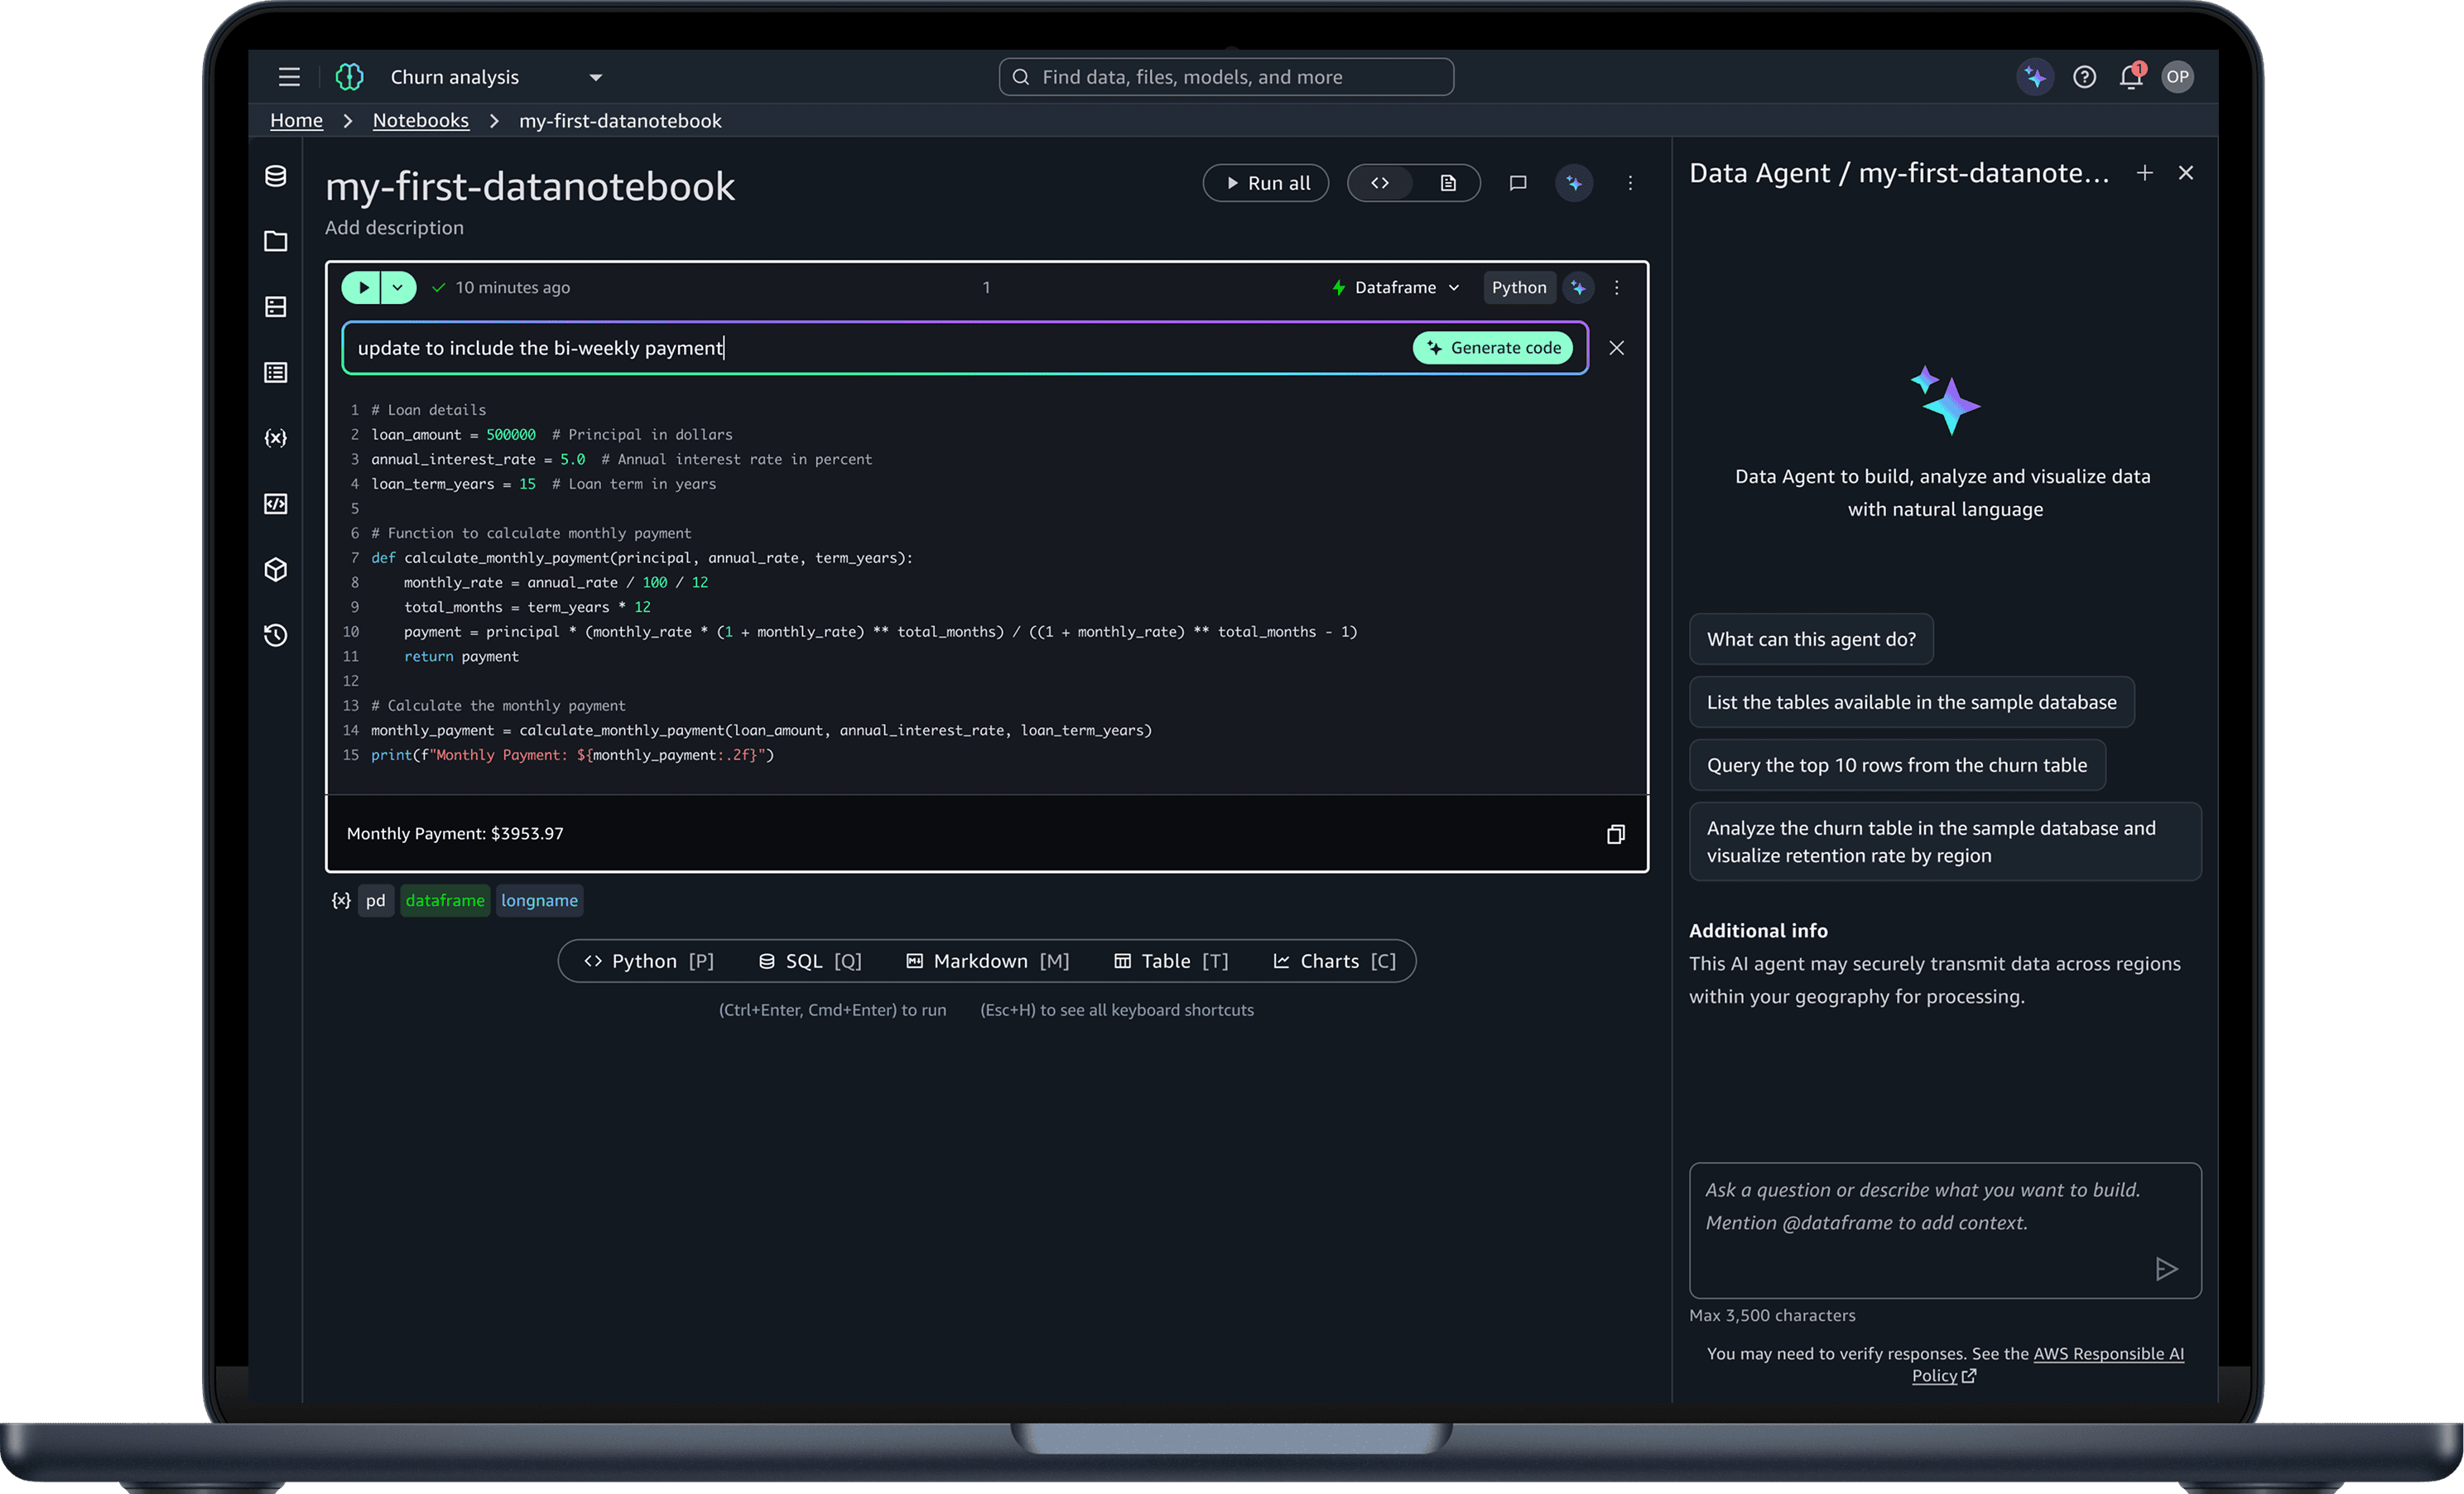Select 'Query the top 10 rows' suggestion
This screenshot has height=1494, width=2464.
(x=1897, y=765)
